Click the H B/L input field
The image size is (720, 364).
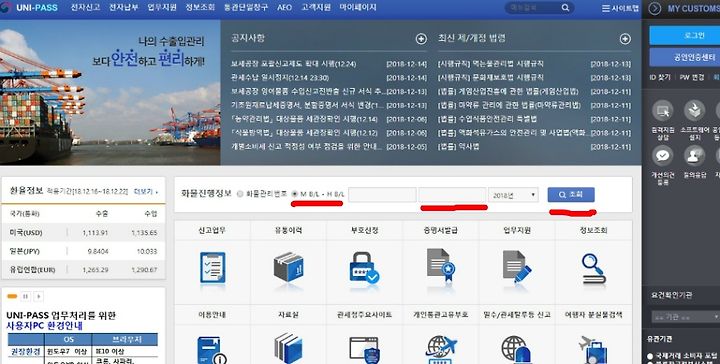coord(452,195)
